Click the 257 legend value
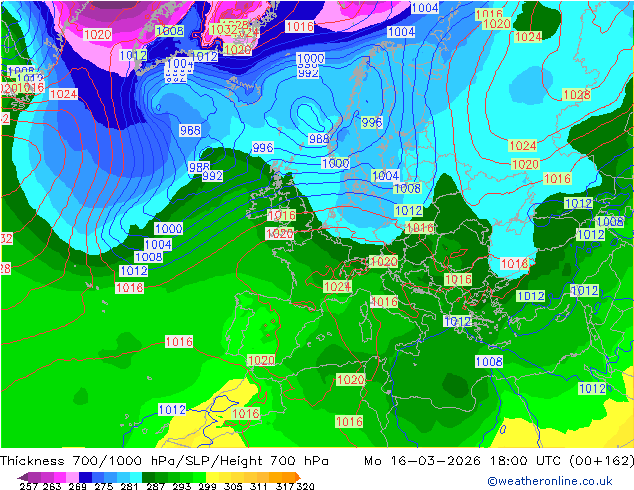634x490 pixels. (x=28, y=486)
